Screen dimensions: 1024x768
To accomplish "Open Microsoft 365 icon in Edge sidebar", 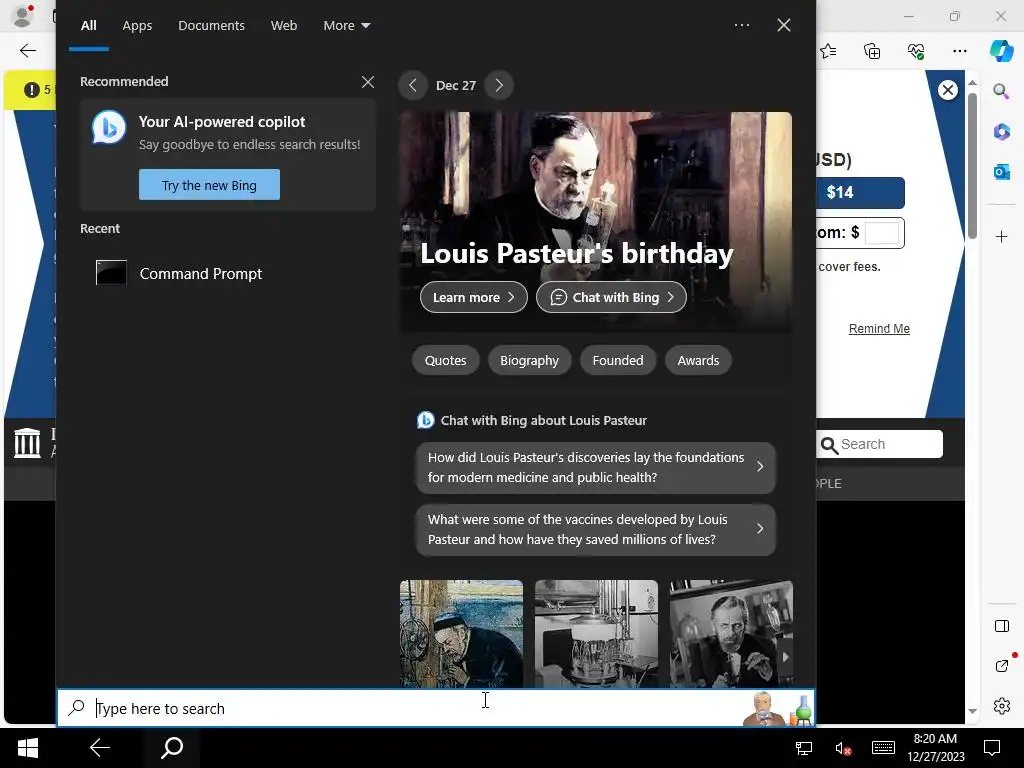I will tap(1001, 132).
